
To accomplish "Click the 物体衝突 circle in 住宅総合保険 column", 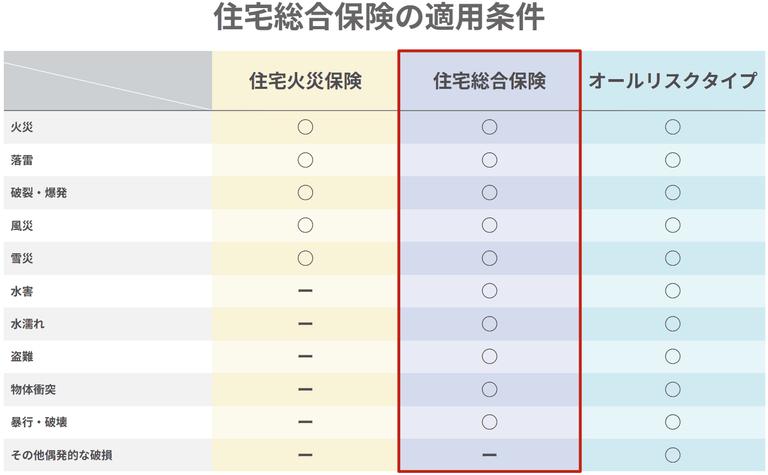I will coord(489,389).
